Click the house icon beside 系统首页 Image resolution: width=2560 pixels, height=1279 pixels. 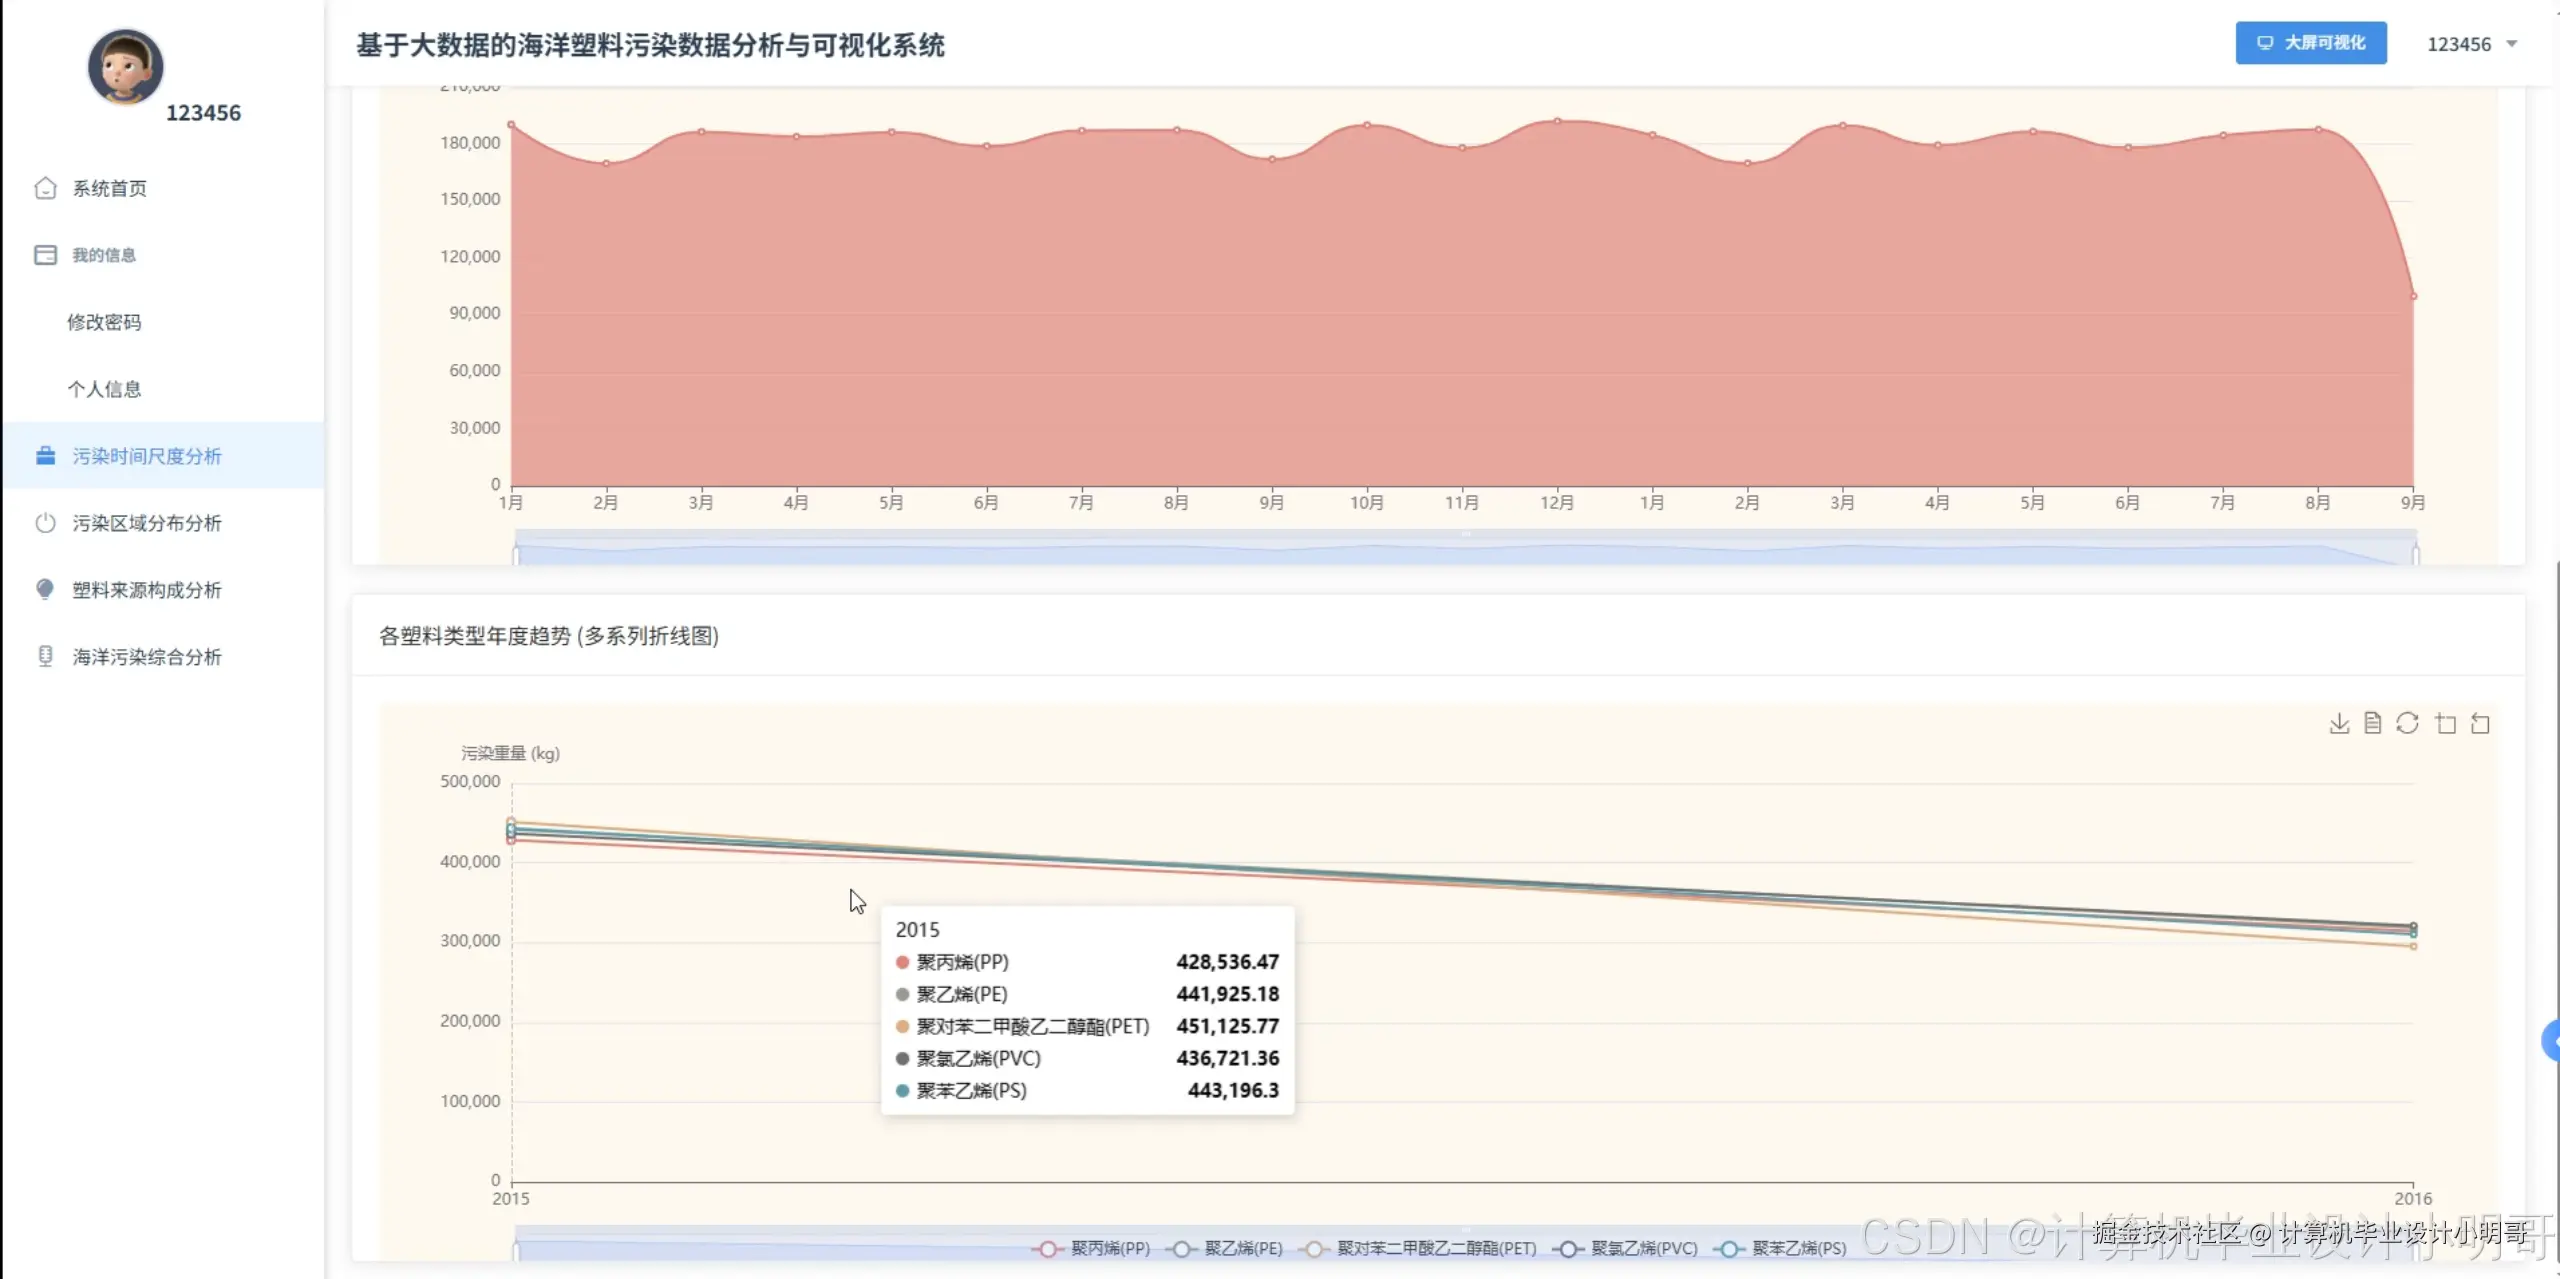point(45,188)
